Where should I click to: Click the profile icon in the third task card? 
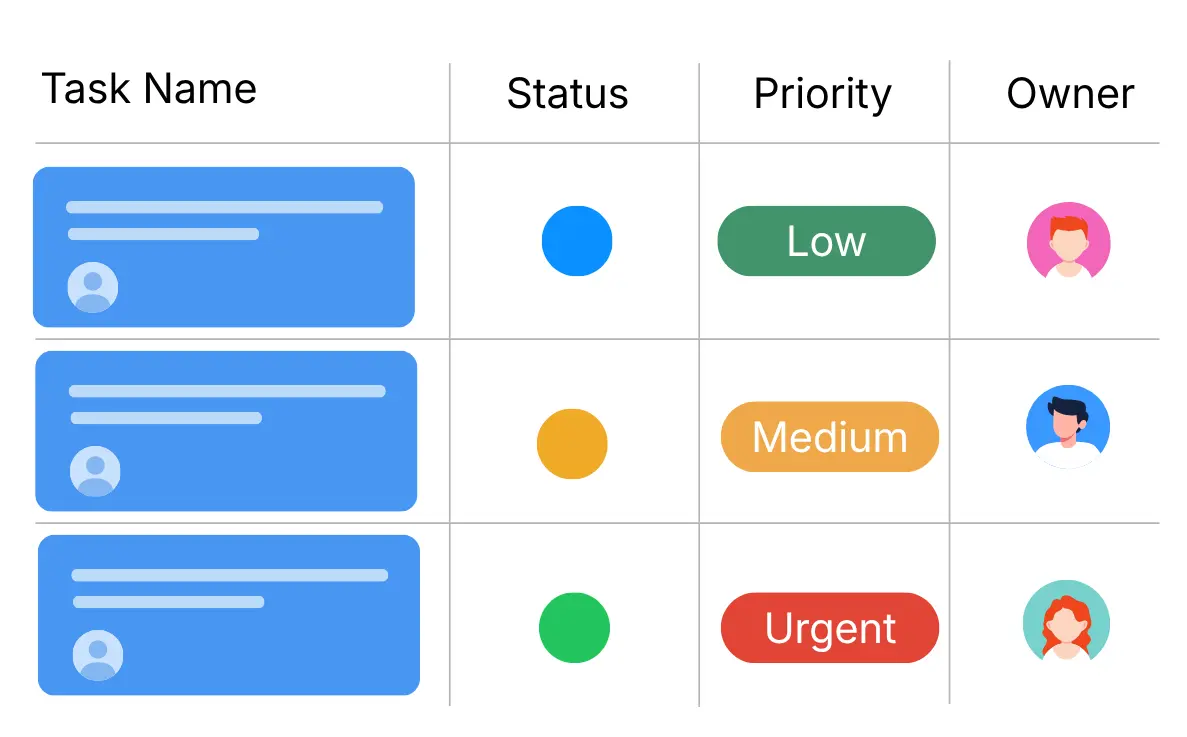tap(98, 656)
